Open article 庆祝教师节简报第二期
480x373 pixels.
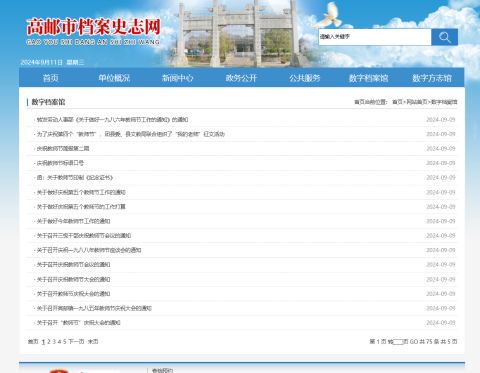63,149
